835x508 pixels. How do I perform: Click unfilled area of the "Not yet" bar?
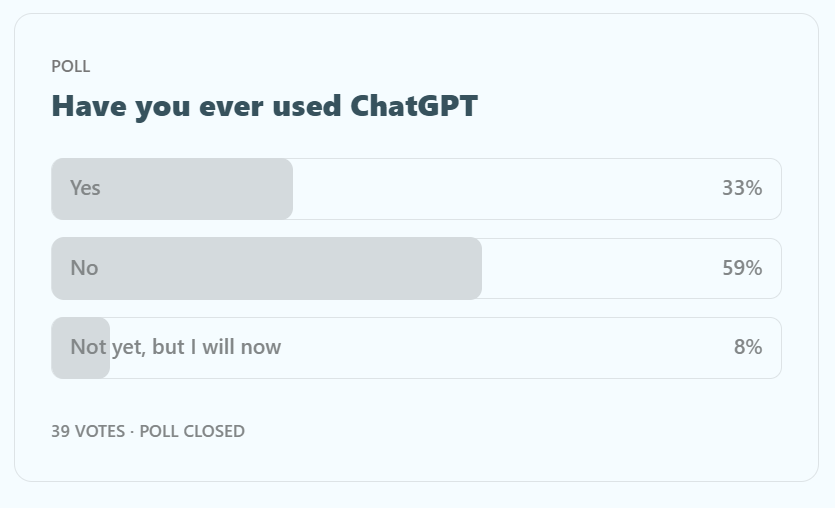click(500, 347)
